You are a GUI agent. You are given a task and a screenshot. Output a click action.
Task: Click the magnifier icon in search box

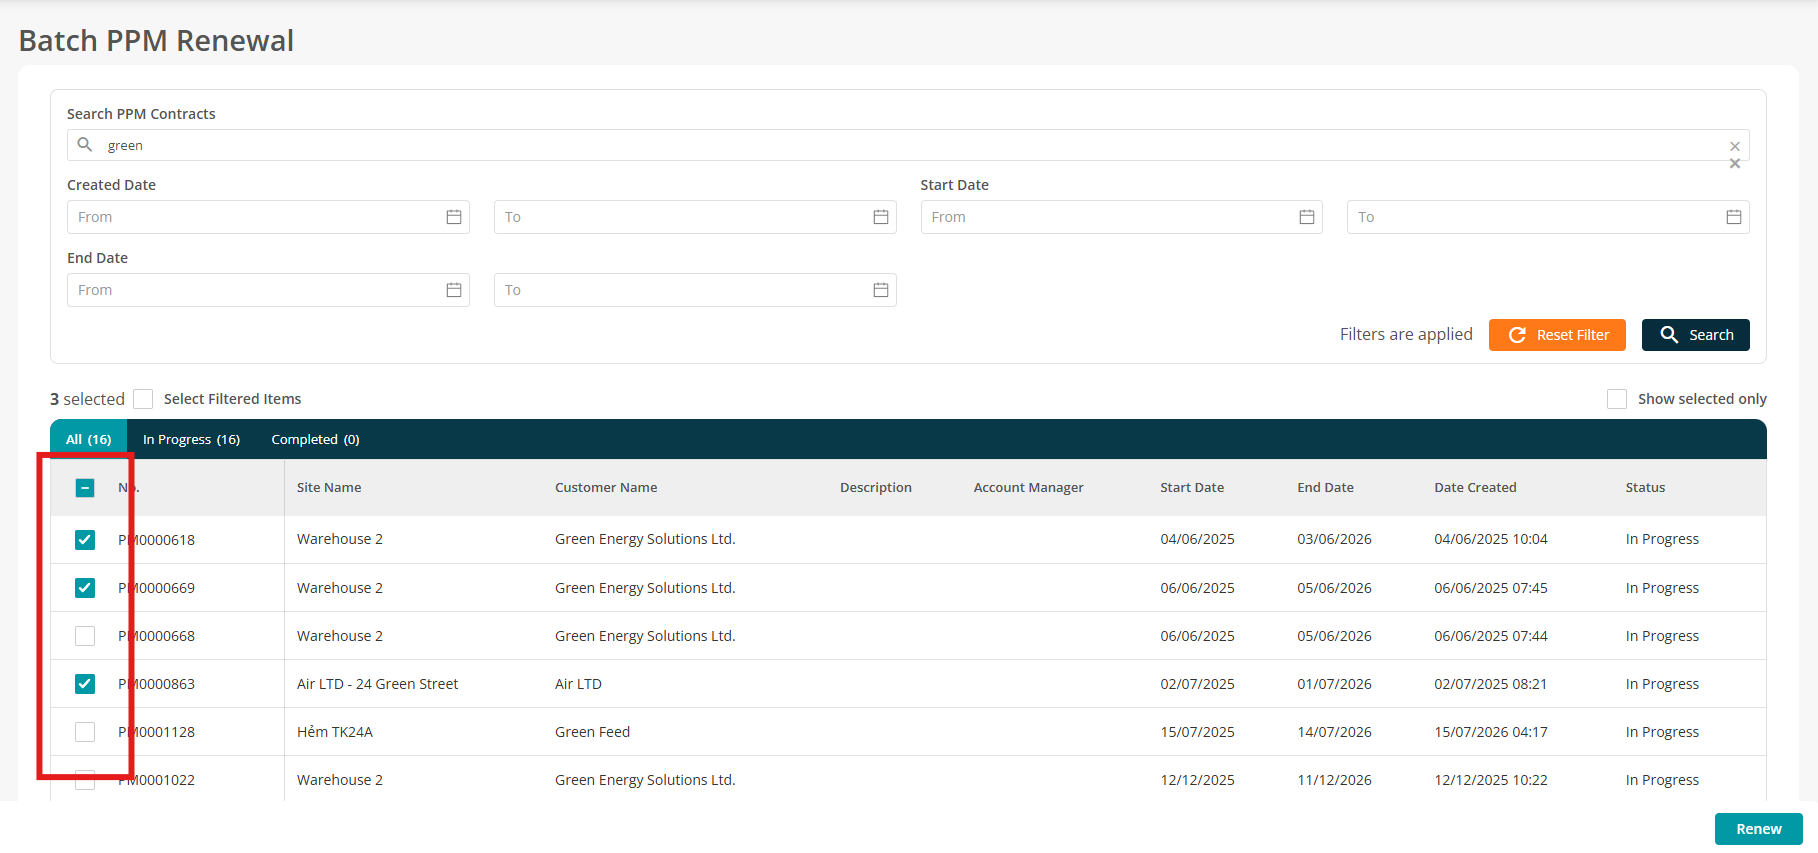point(85,145)
